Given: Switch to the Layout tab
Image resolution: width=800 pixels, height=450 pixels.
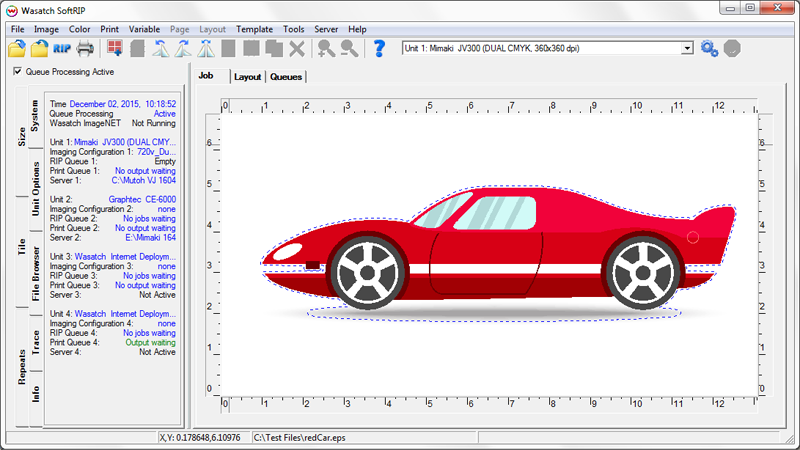Looking at the screenshot, I should point(247,77).
